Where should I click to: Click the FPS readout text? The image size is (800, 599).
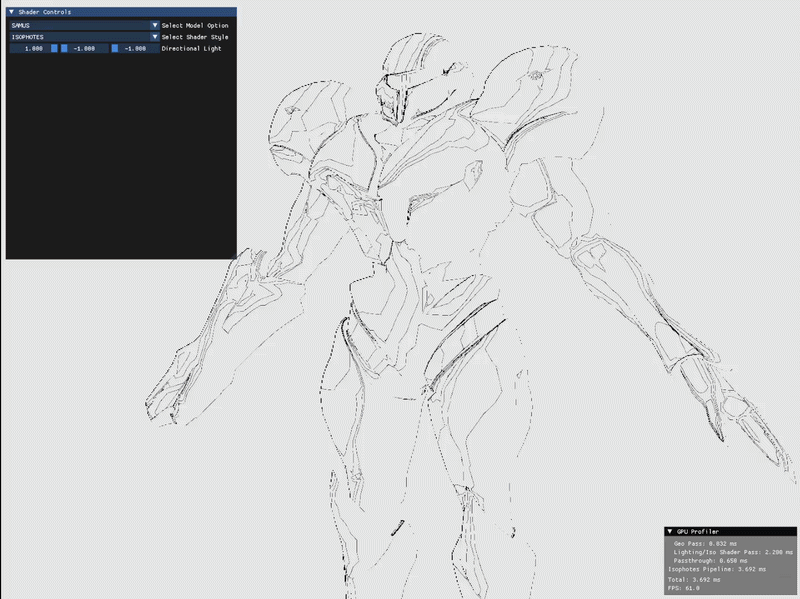coord(684,588)
